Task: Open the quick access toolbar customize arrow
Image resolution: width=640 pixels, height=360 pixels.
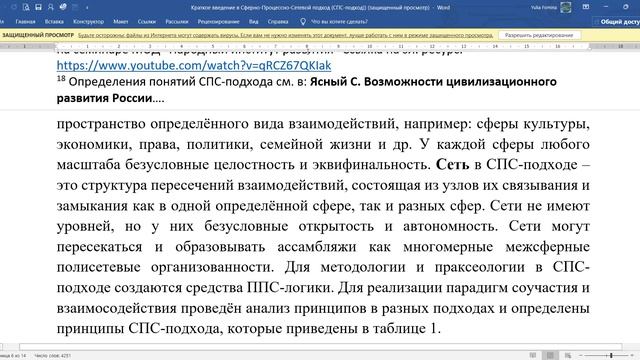Action: (87, 7)
